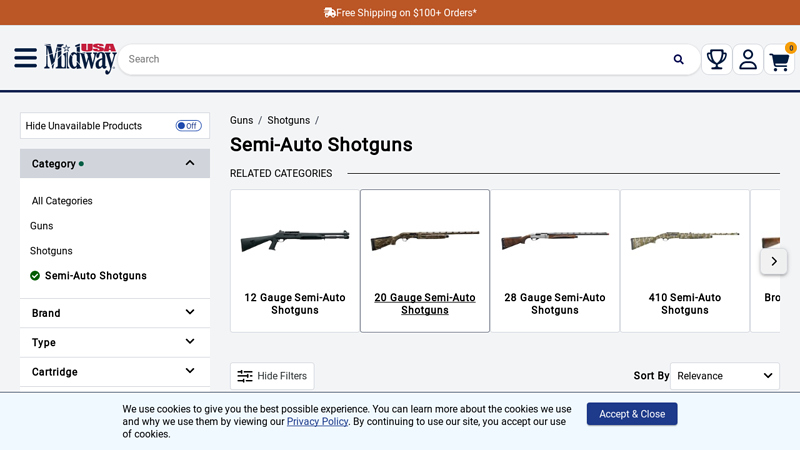The width and height of the screenshot is (800, 450).
Task: Click the 12 Gauge Semi-Auto Shotguns label
Action: tap(295, 304)
